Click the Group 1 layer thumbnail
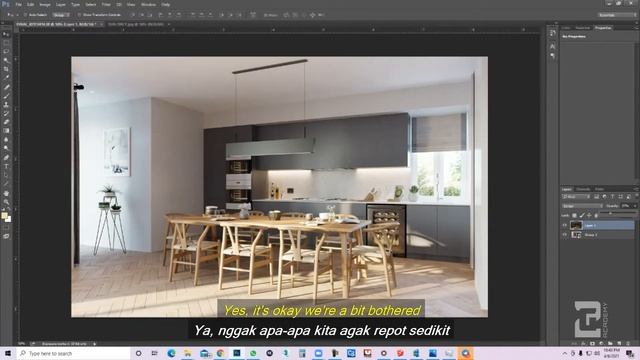The width and height of the screenshot is (640, 360). click(576, 235)
